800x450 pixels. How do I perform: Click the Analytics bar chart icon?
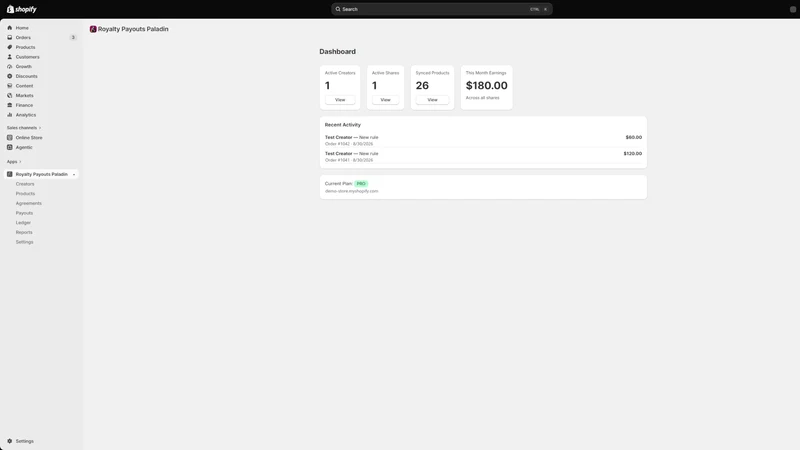[10, 115]
